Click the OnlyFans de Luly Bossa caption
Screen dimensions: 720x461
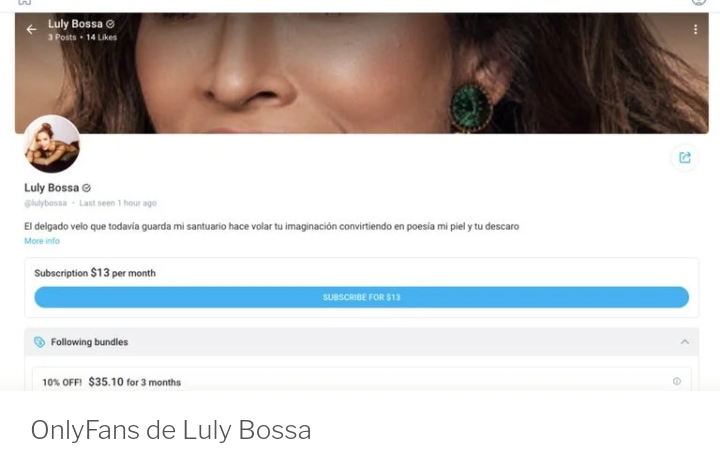click(x=171, y=430)
